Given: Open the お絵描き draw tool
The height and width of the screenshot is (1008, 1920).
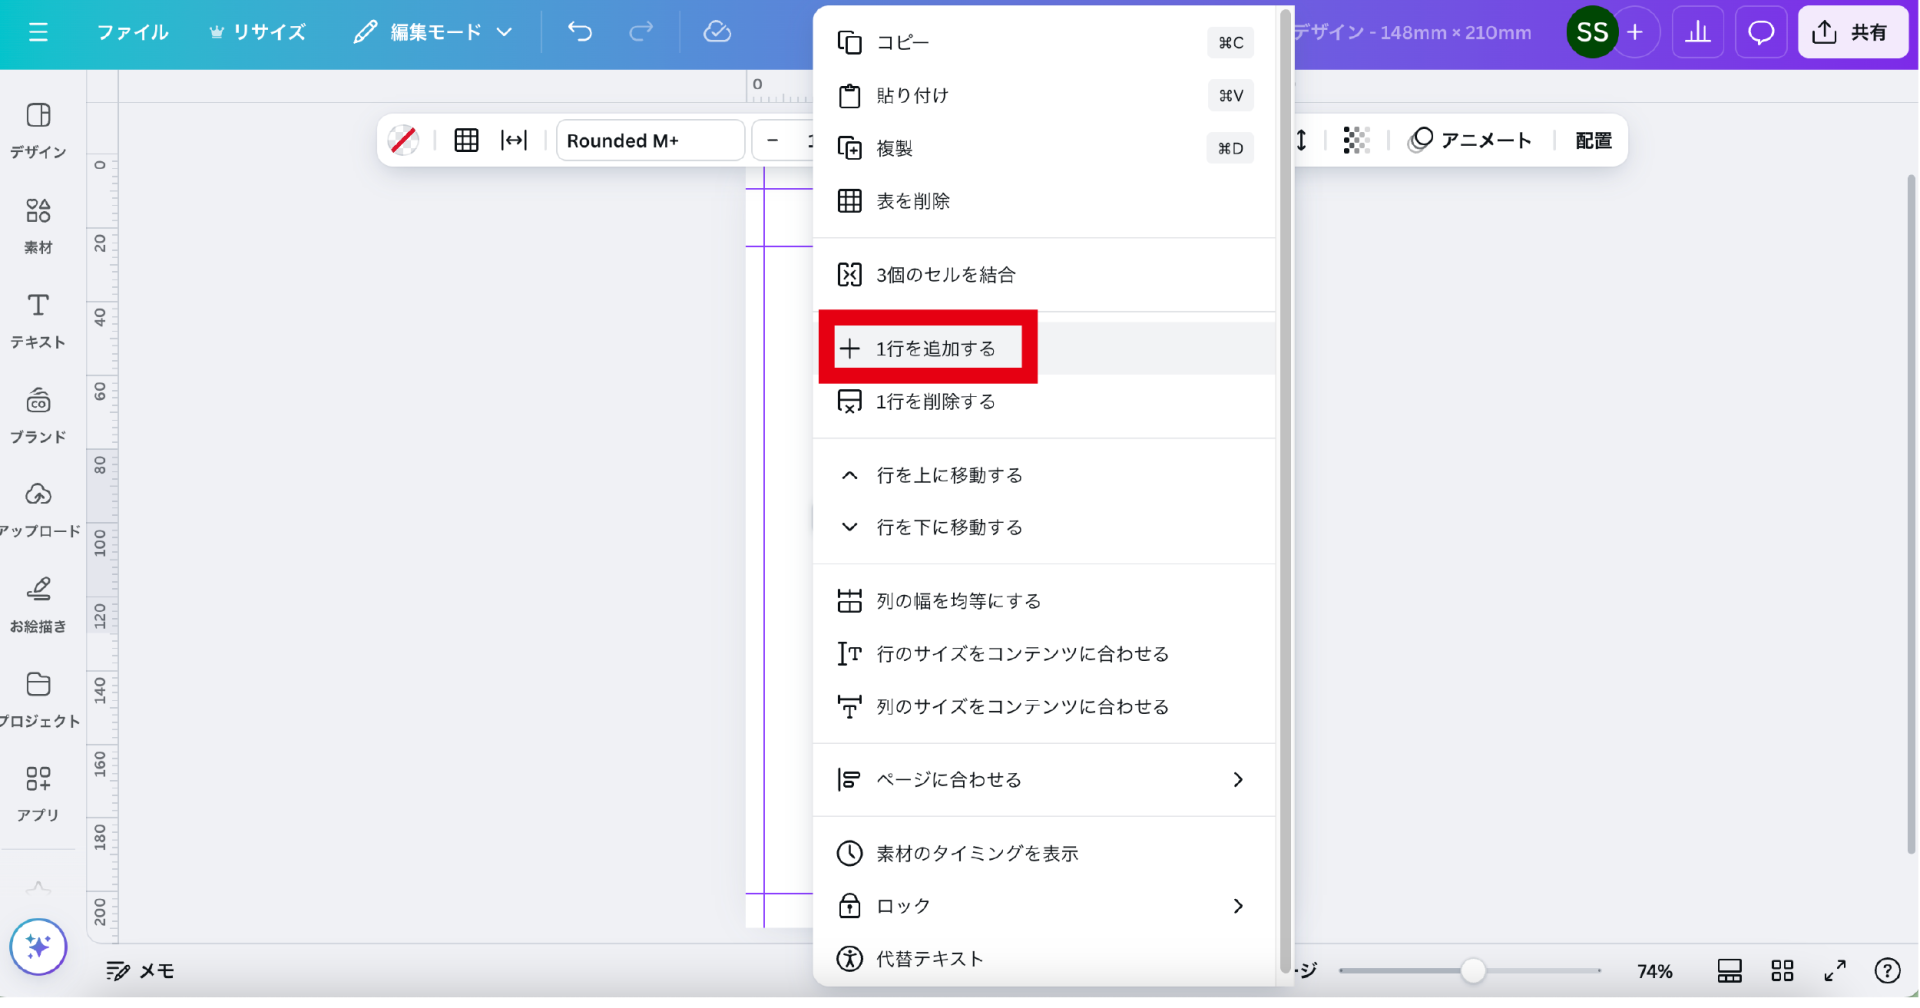Looking at the screenshot, I should click(38, 604).
